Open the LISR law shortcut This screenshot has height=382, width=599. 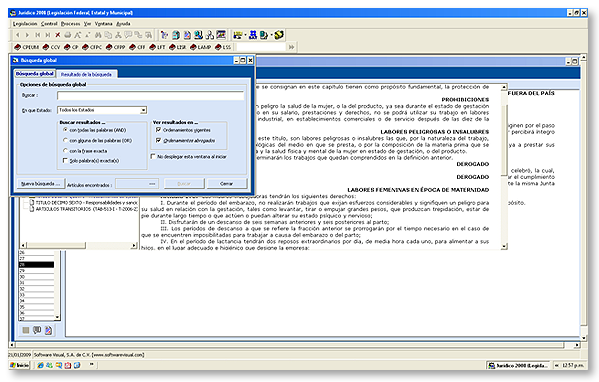pos(178,47)
